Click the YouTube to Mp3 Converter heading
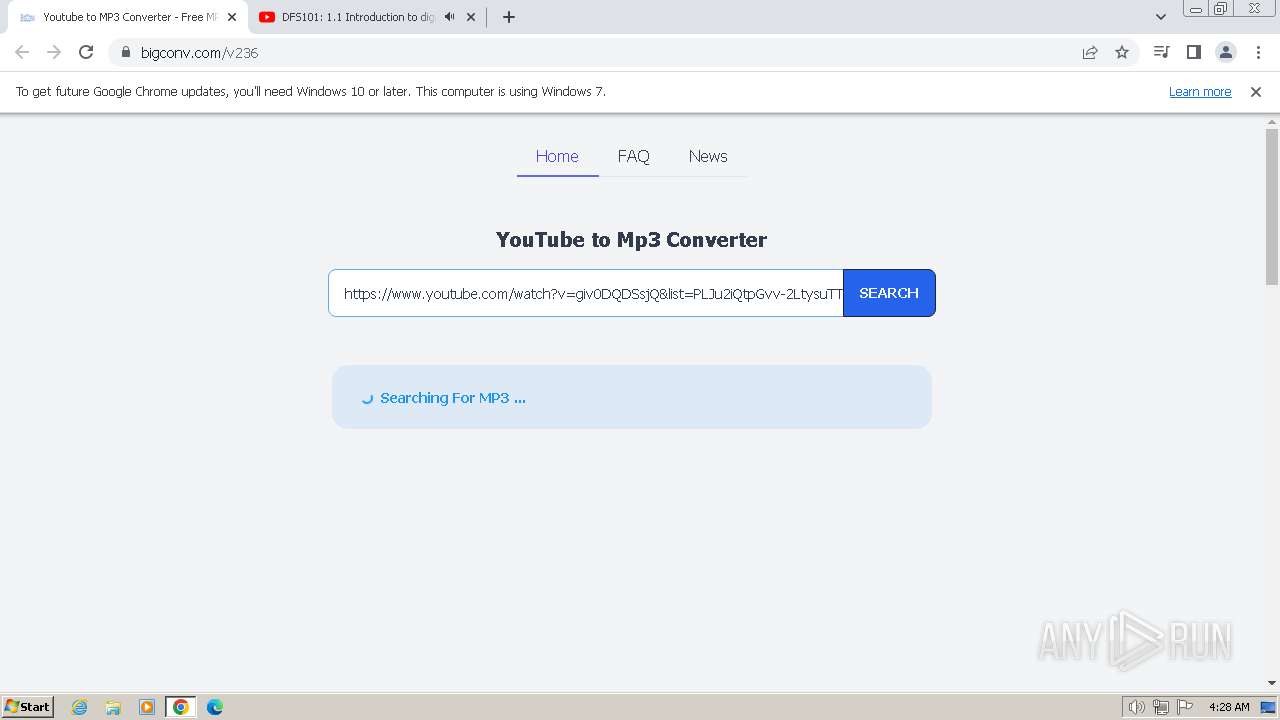Screen dimensions: 1280x720 631,240
